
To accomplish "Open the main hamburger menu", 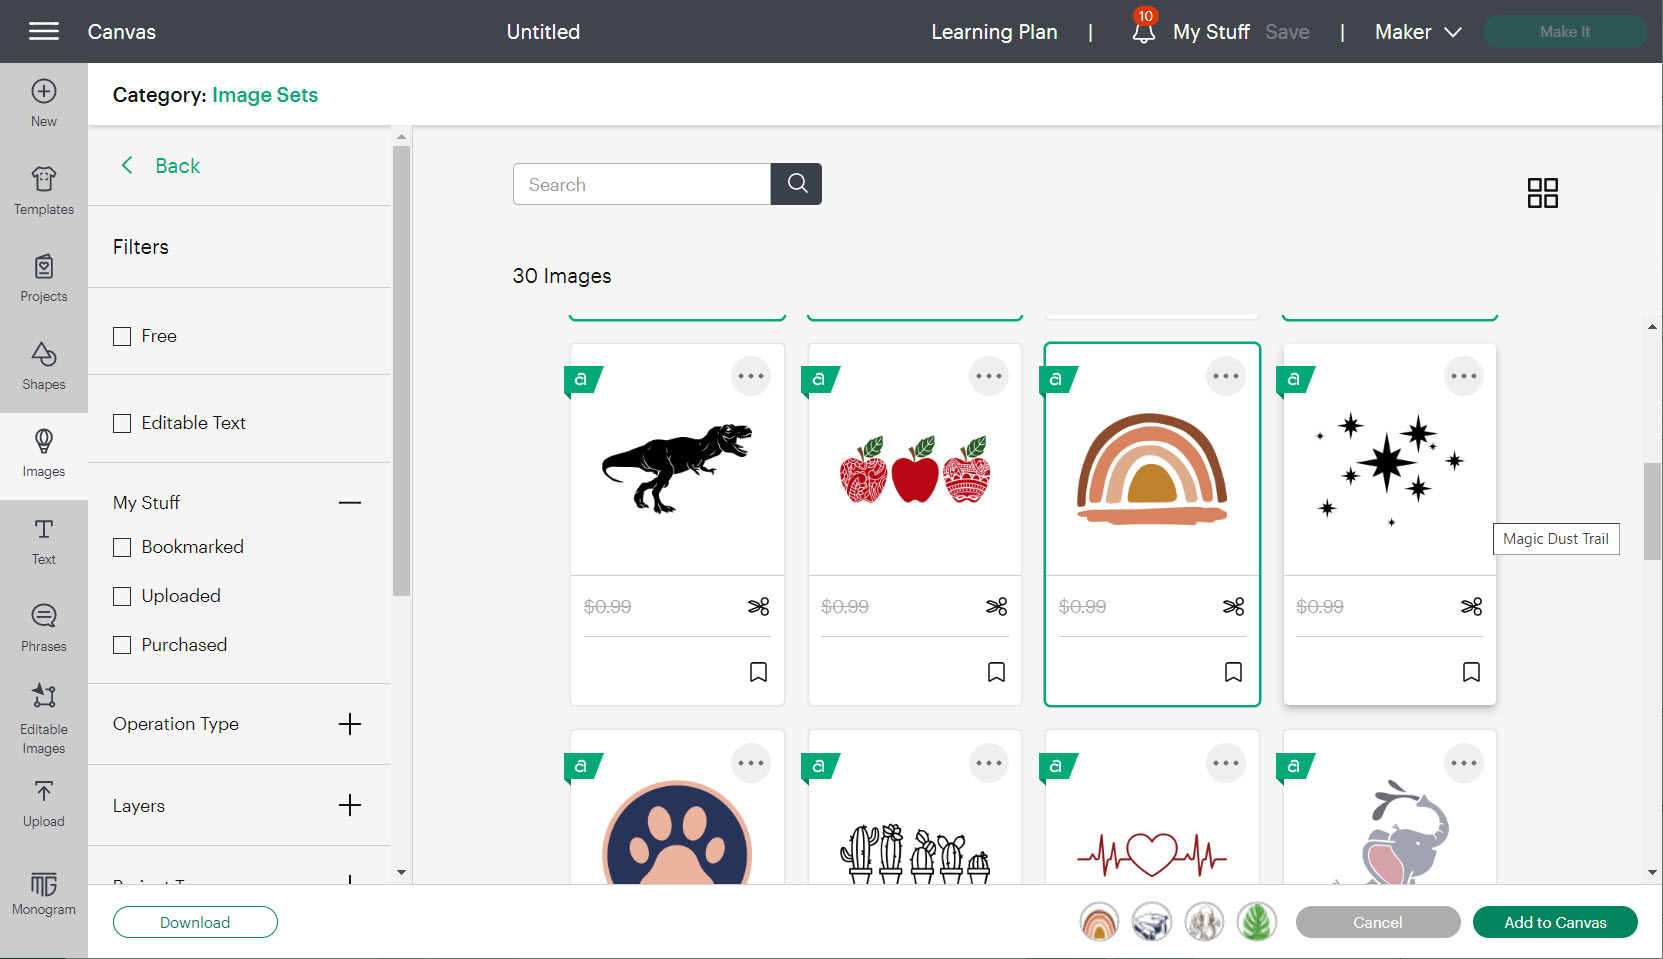I will tap(43, 32).
